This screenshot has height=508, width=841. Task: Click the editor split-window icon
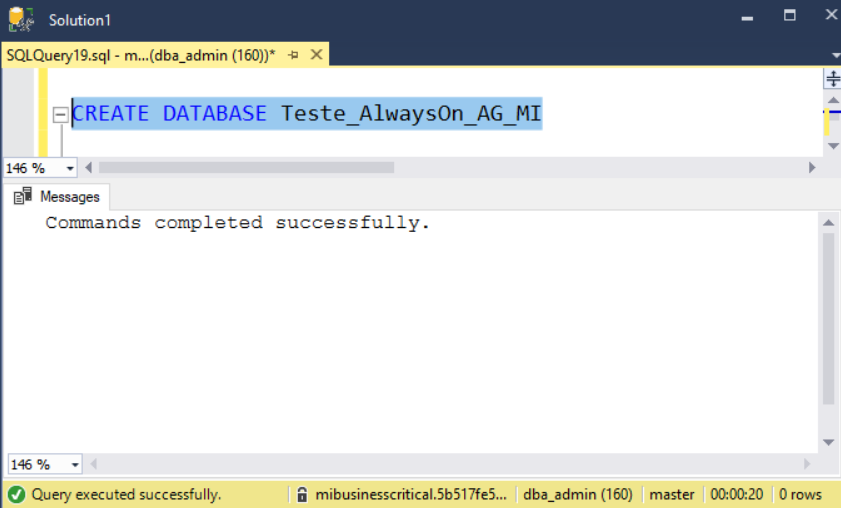pos(831,79)
